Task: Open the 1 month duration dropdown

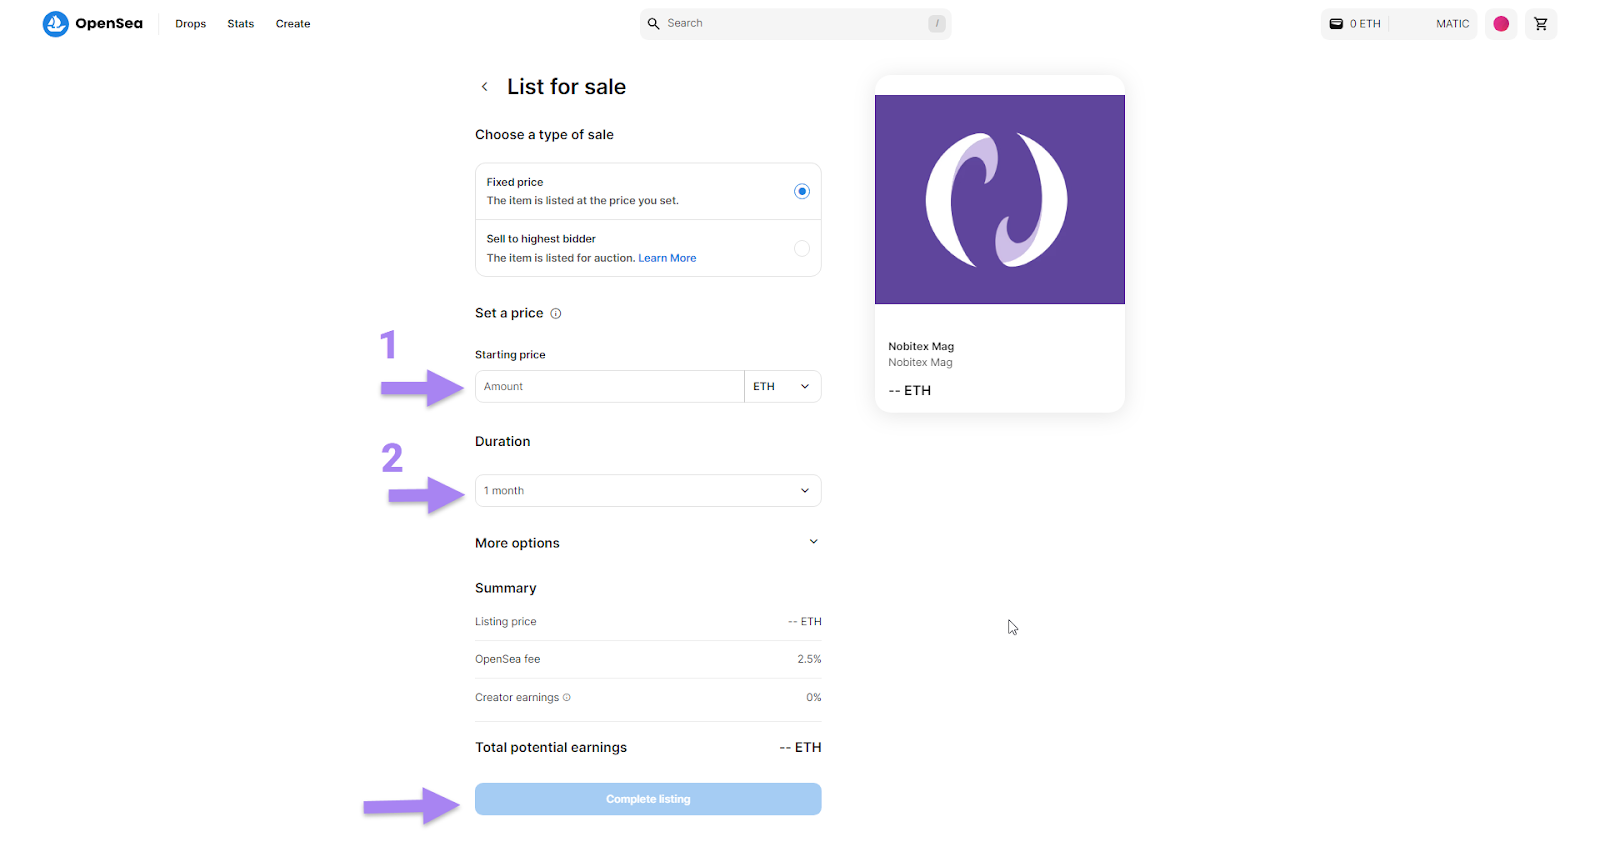Action: pyautogui.click(x=648, y=491)
